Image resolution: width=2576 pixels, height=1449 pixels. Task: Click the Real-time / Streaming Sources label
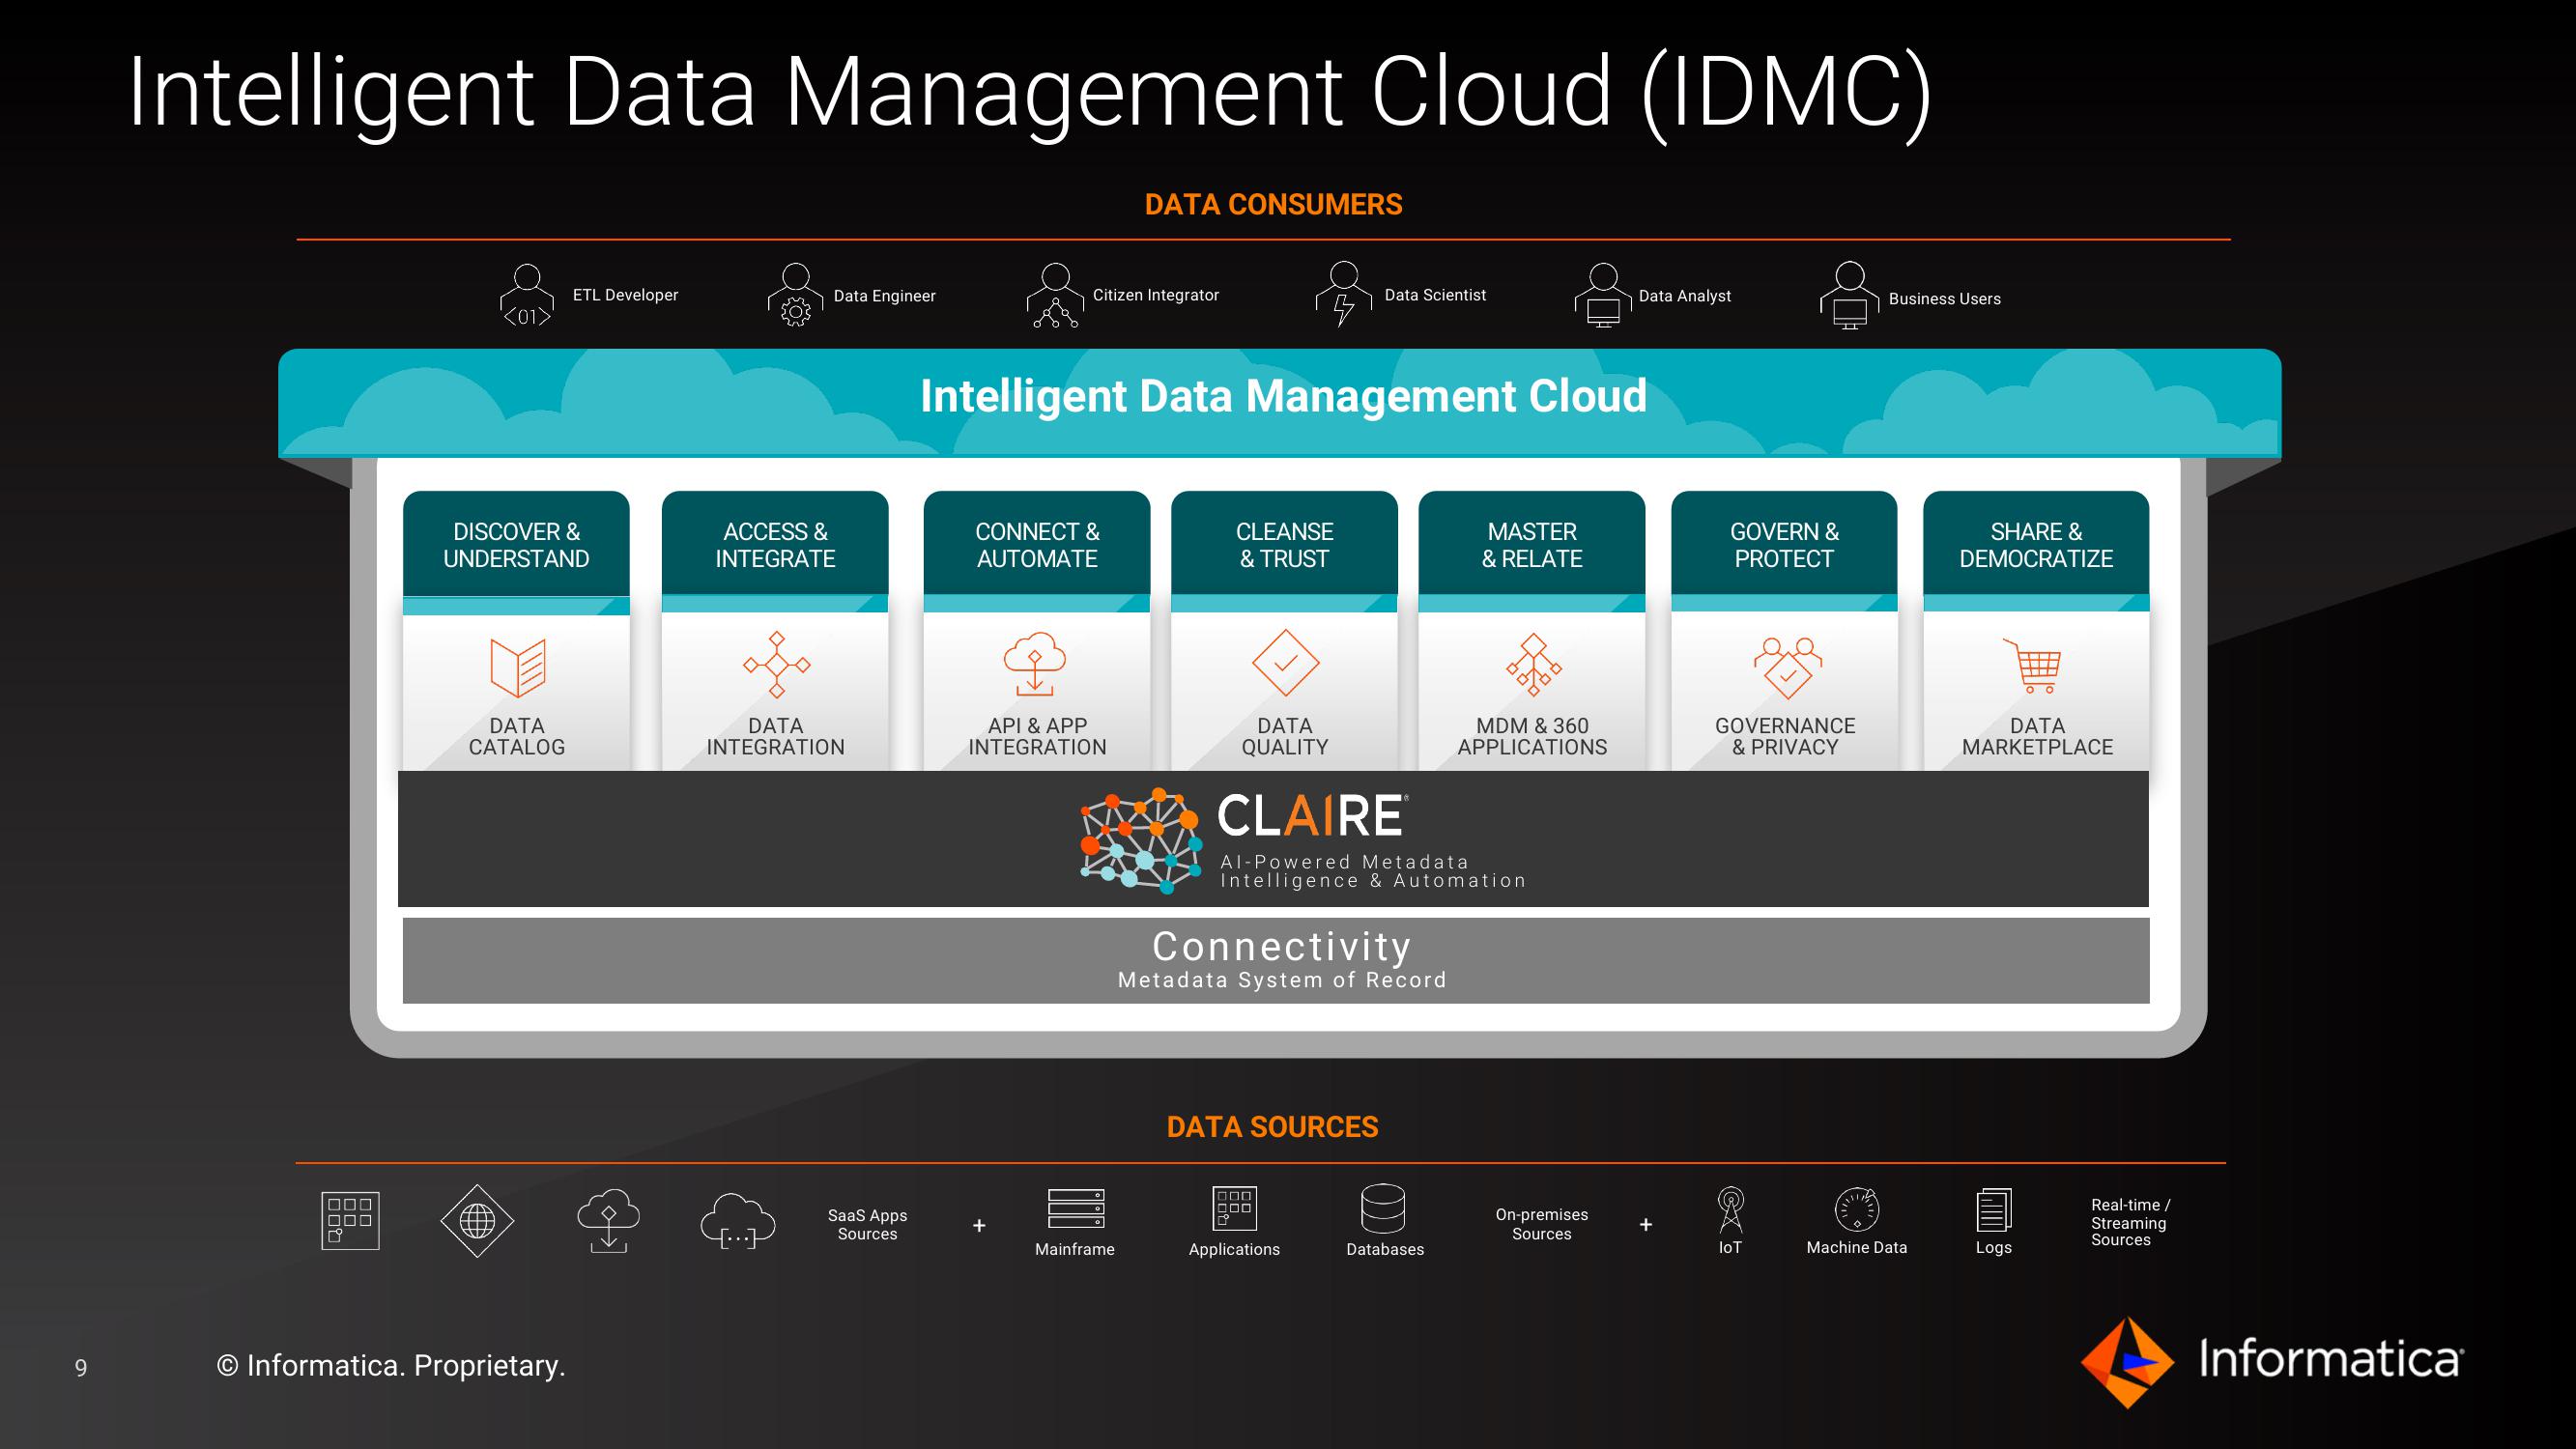pos(2130,1222)
